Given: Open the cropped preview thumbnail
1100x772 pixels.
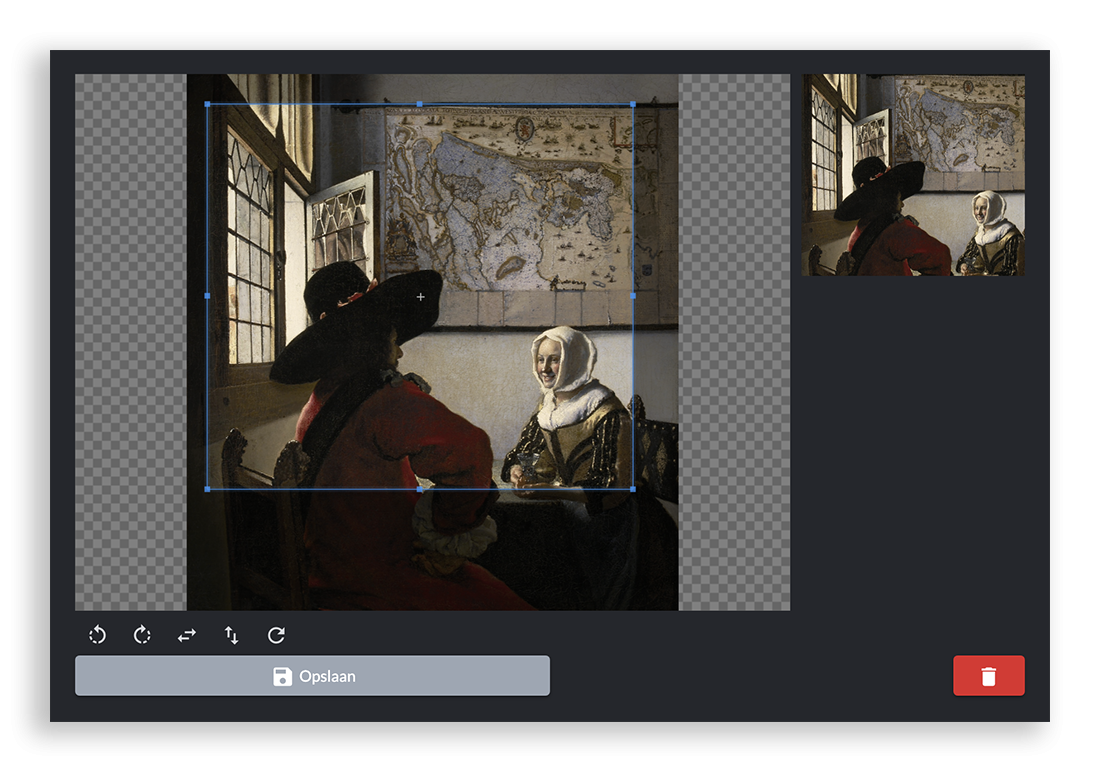Looking at the screenshot, I should tap(912, 175).
